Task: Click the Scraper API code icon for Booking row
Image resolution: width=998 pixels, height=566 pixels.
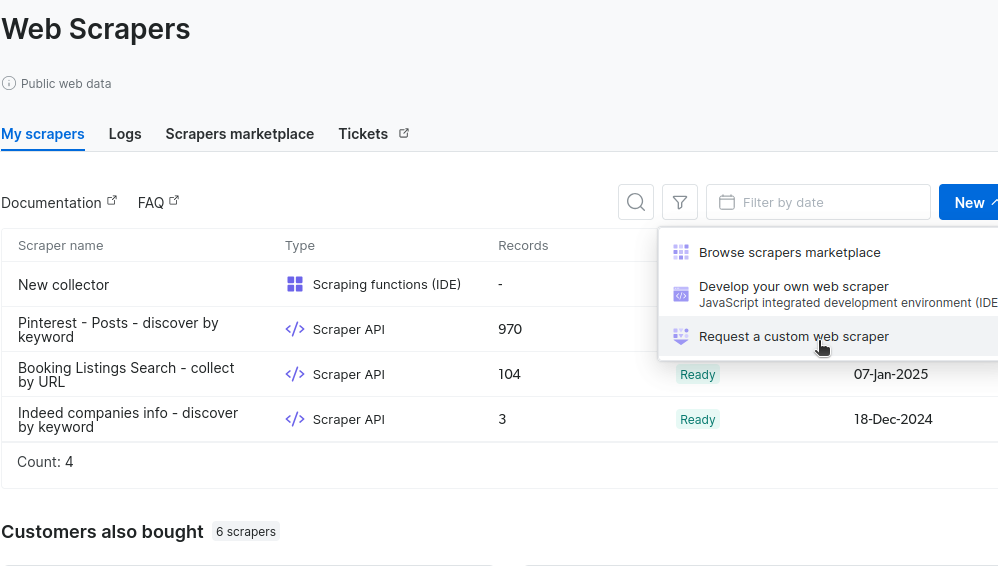Action: [x=295, y=374]
